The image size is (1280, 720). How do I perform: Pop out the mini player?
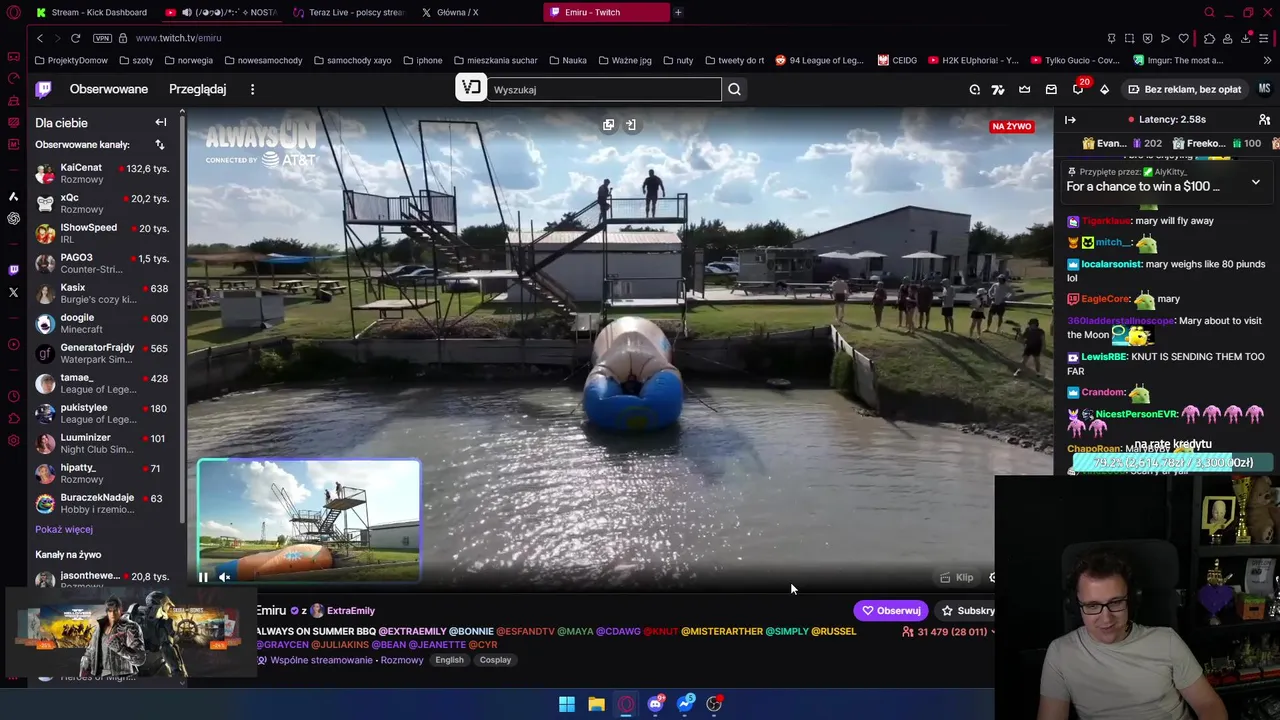pyautogui.click(x=608, y=125)
